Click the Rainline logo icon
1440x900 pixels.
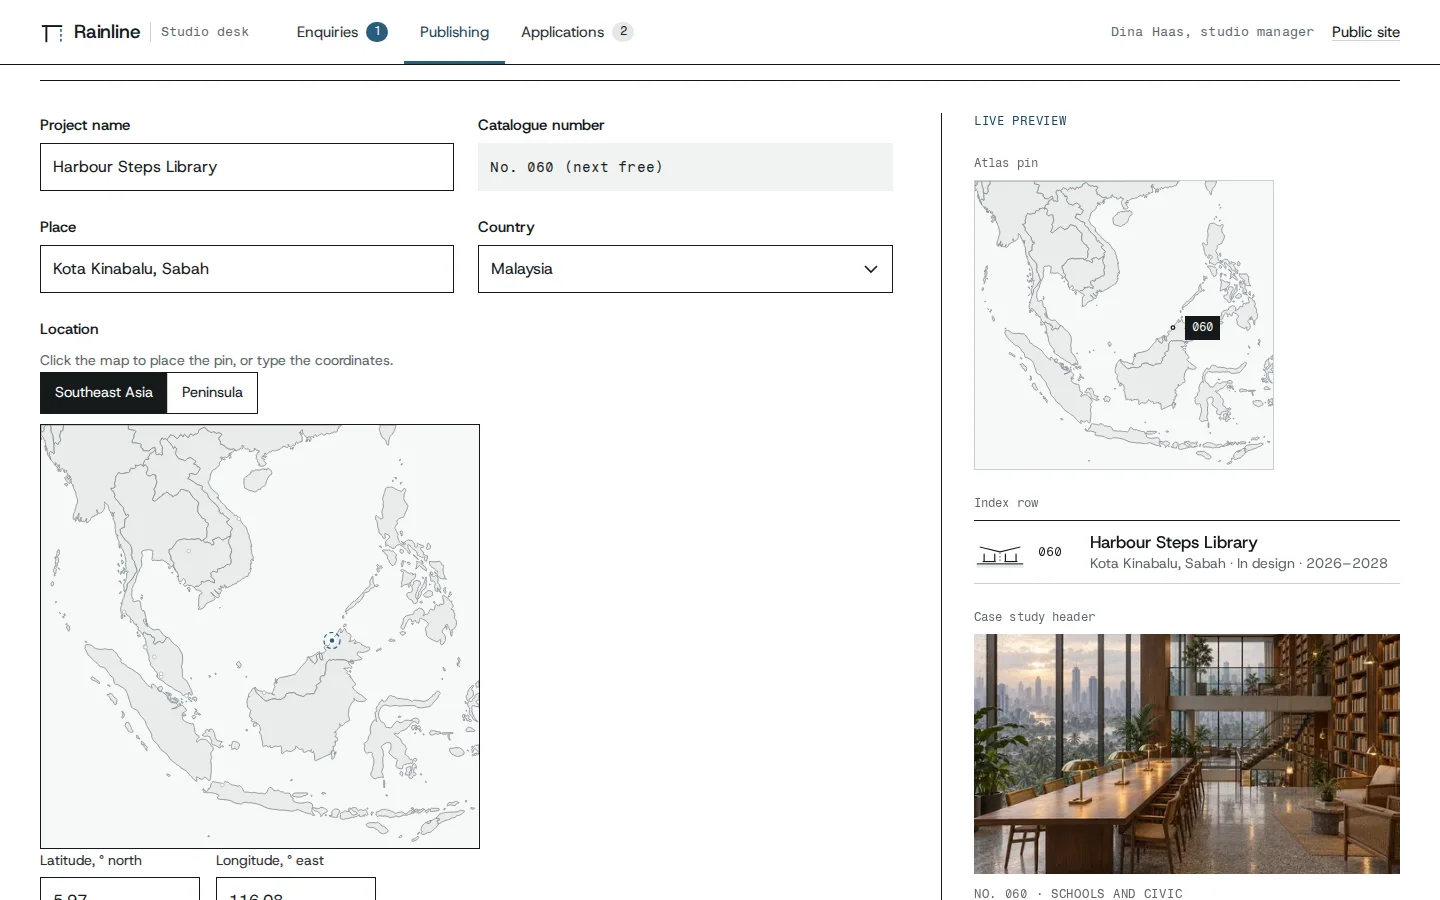pos(52,33)
